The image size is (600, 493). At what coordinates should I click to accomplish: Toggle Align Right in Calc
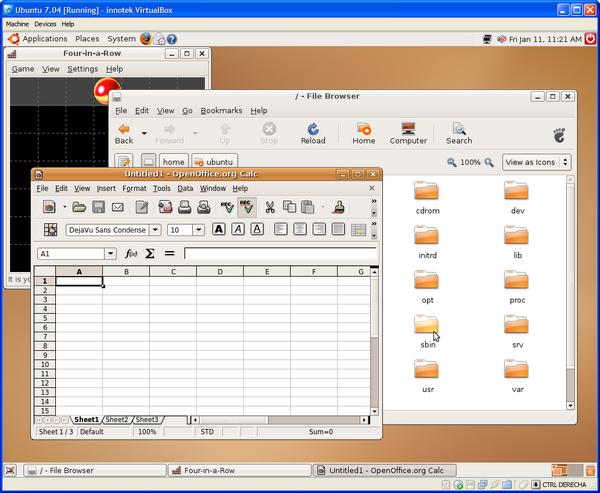pyautogui.click(x=319, y=229)
